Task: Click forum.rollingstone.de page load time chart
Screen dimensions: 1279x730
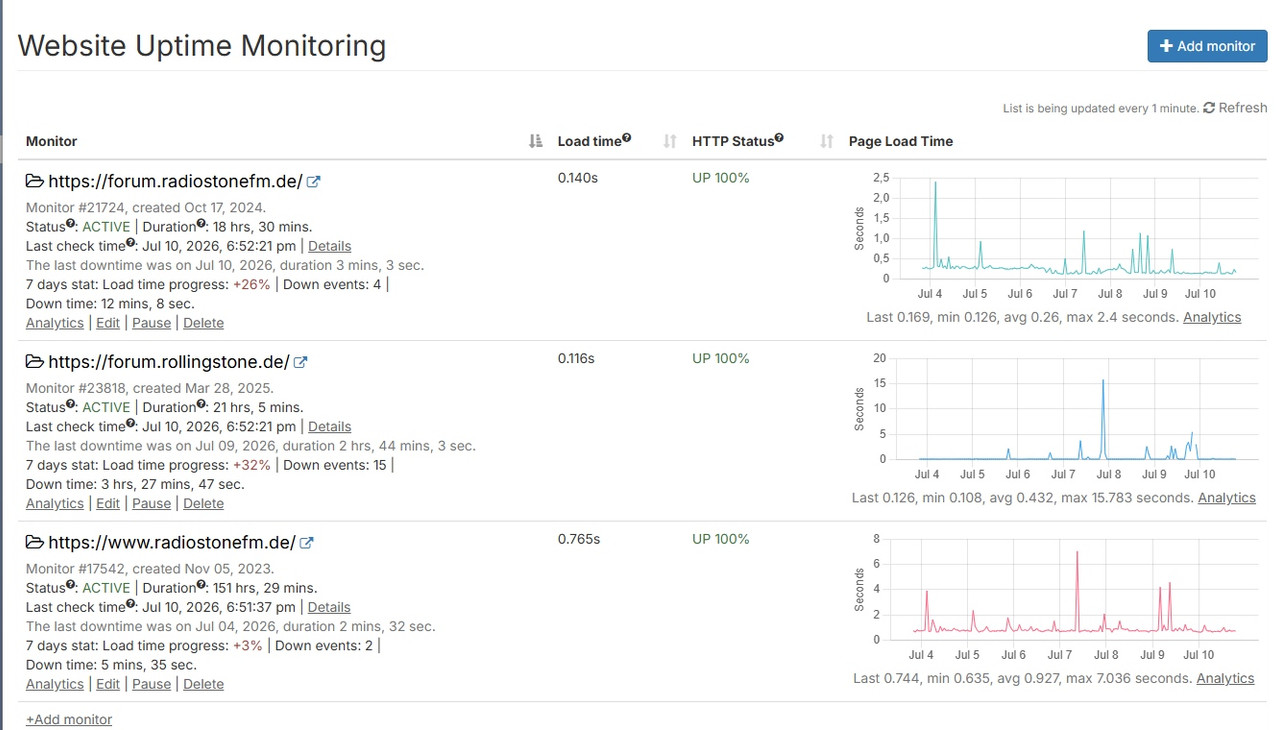Action: [1053, 416]
